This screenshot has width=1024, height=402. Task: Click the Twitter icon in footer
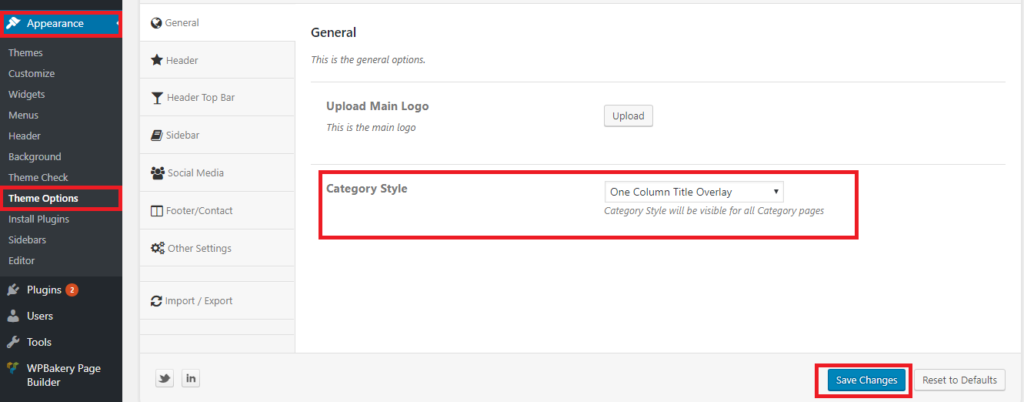pyautogui.click(x=164, y=378)
